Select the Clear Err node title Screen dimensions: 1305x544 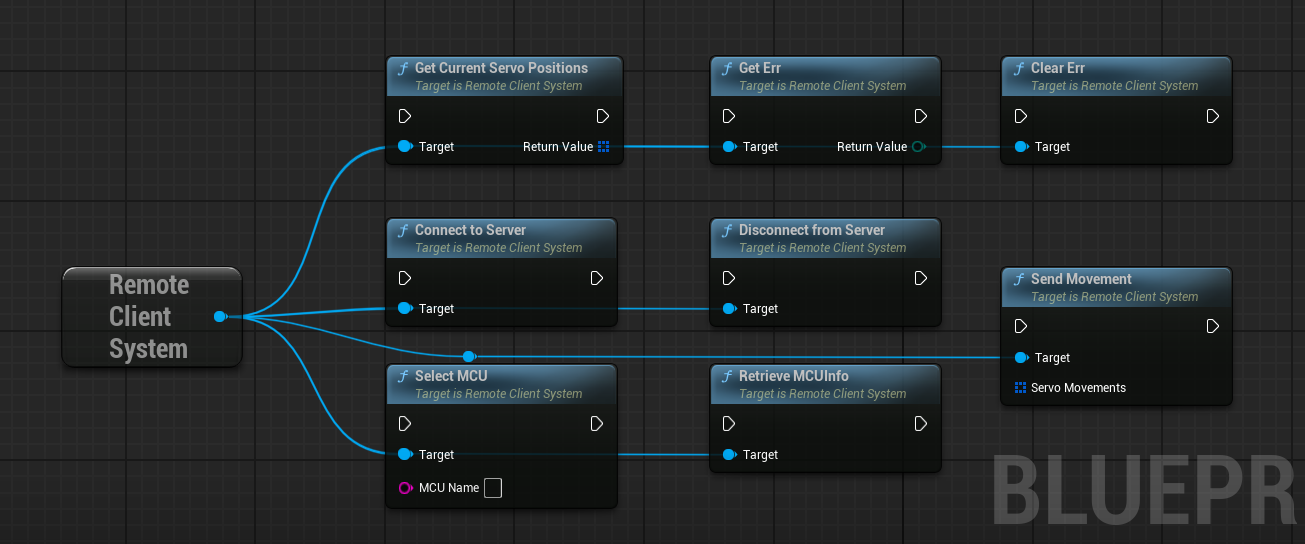pyautogui.click(x=1058, y=68)
